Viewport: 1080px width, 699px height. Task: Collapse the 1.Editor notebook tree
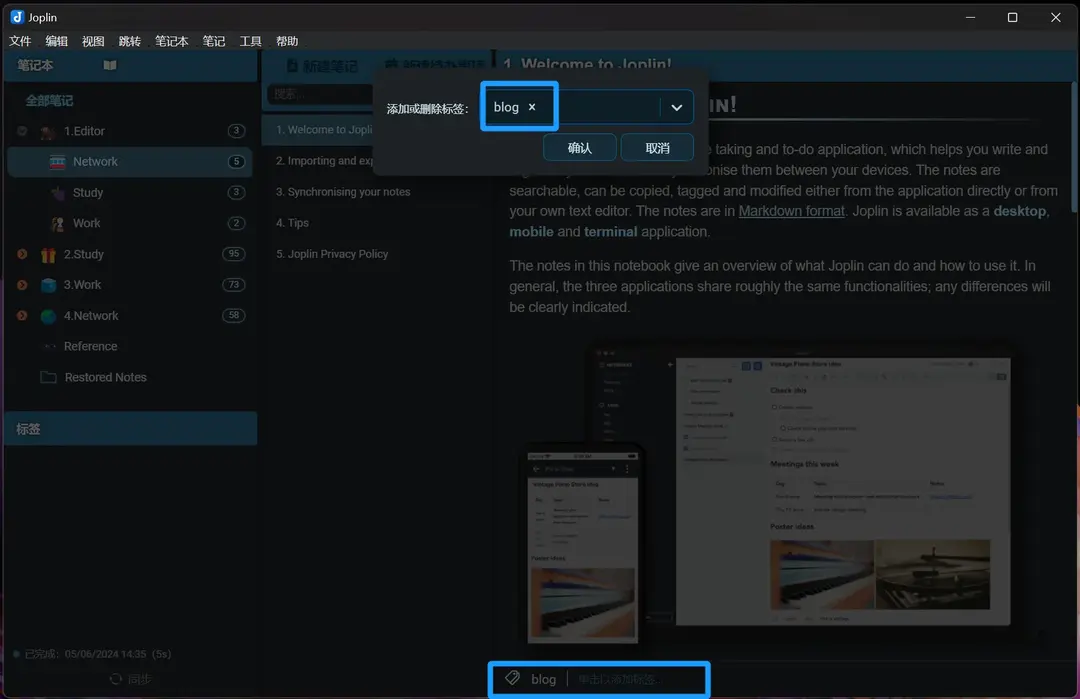tap(21, 131)
